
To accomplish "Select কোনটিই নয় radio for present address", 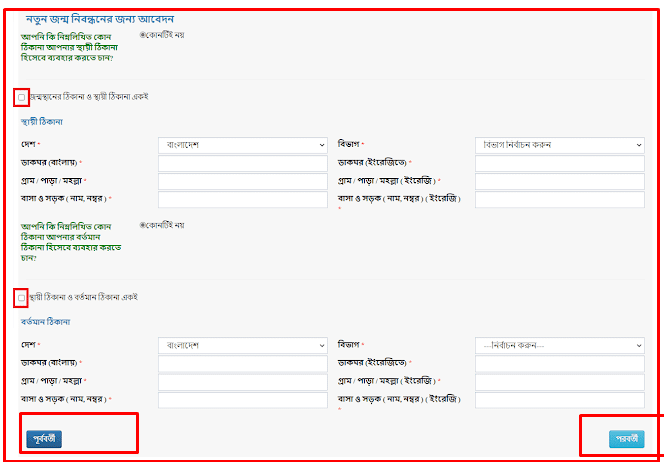I will tap(143, 225).
